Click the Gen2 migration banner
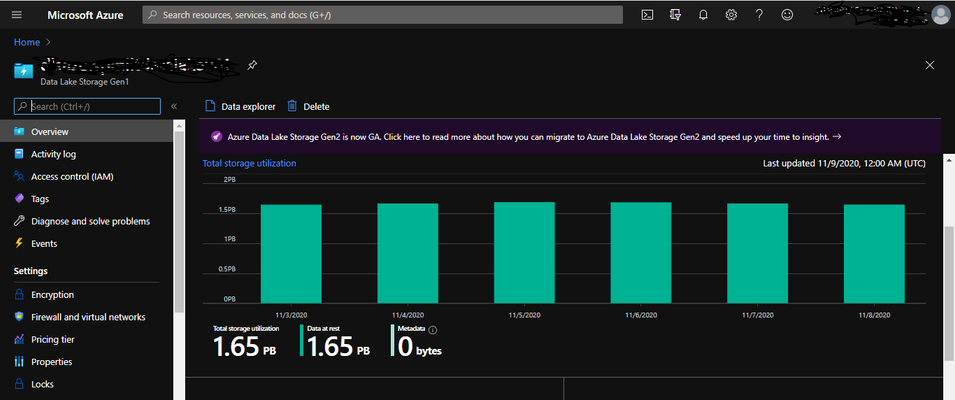 (x=569, y=137)
